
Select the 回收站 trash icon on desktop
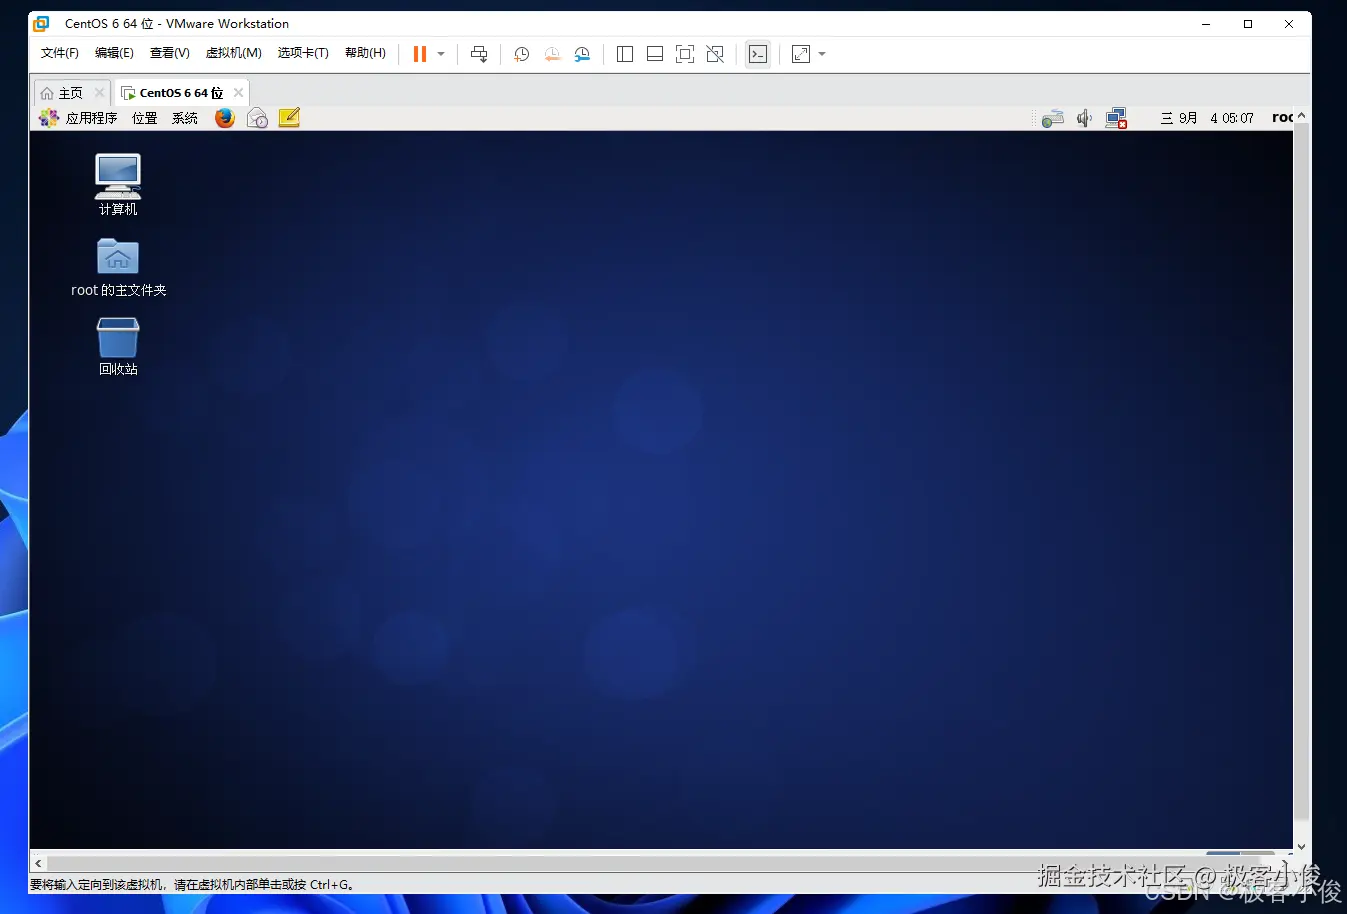click(x=118, y=346)
